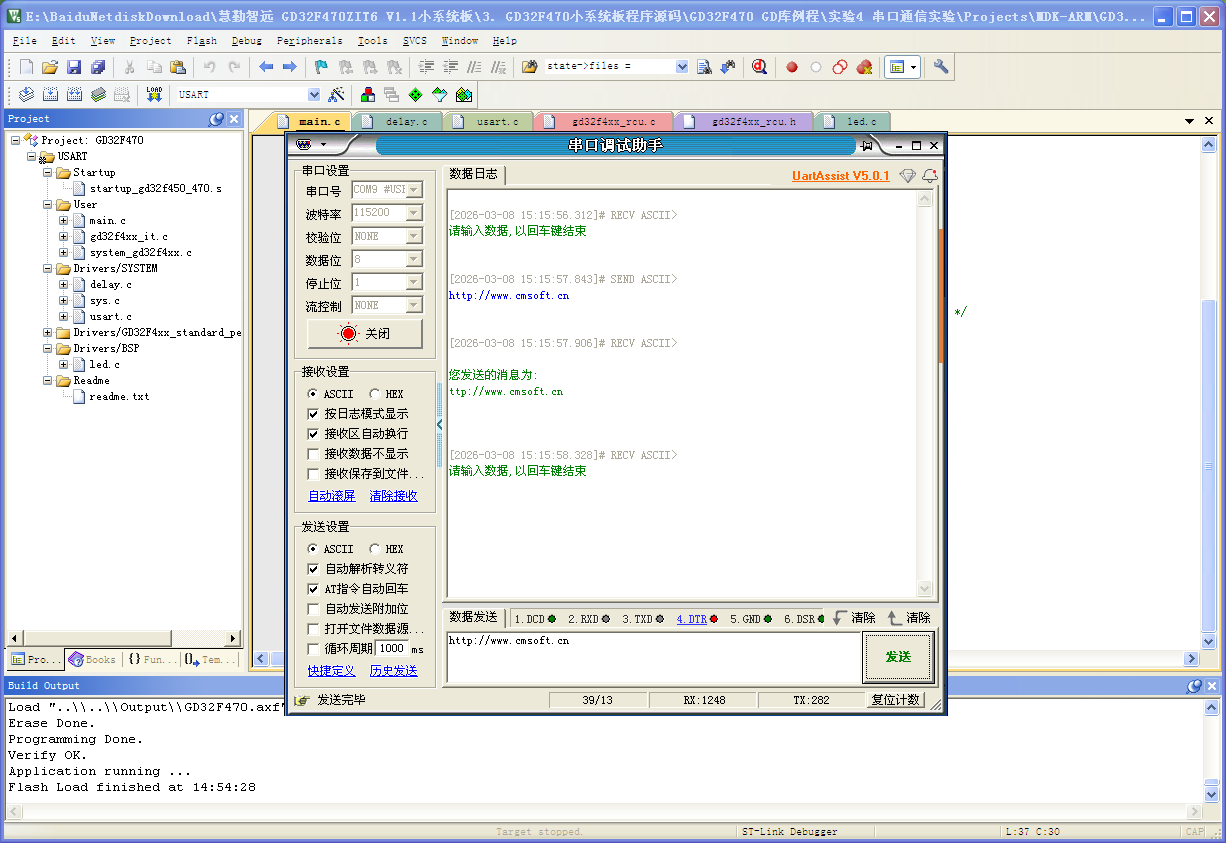Insert a breakpoint with the red dot icon
Screen dimensions: 1226x843
[x=792, y=67]
